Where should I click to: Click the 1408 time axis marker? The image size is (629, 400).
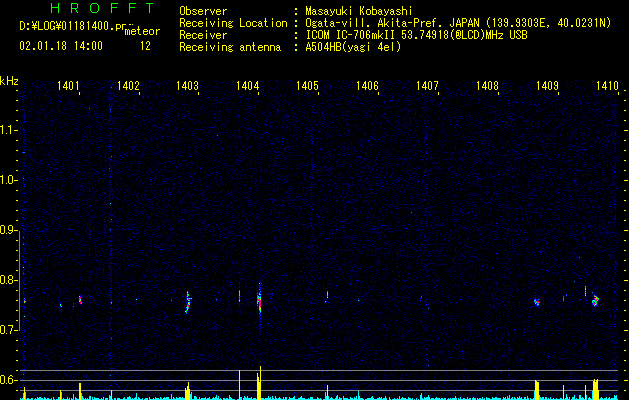(x=487, y=85)
